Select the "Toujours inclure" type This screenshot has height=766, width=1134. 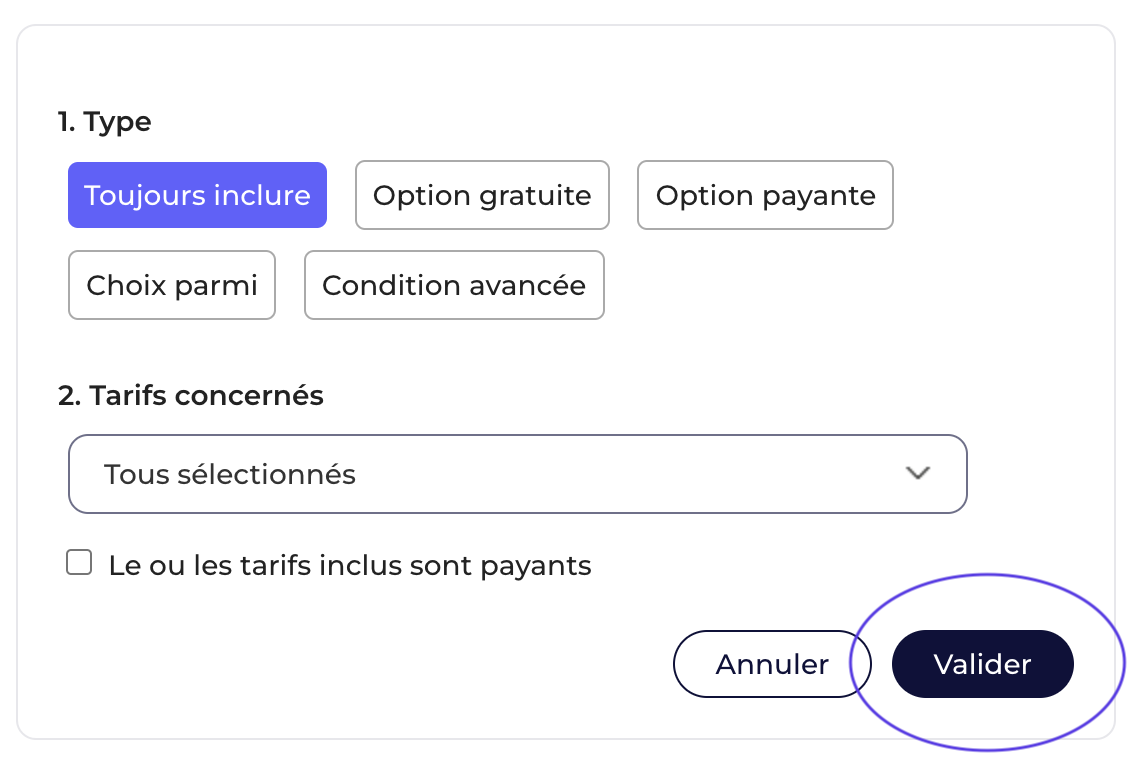pyautogui.click(x=197, y=195)
